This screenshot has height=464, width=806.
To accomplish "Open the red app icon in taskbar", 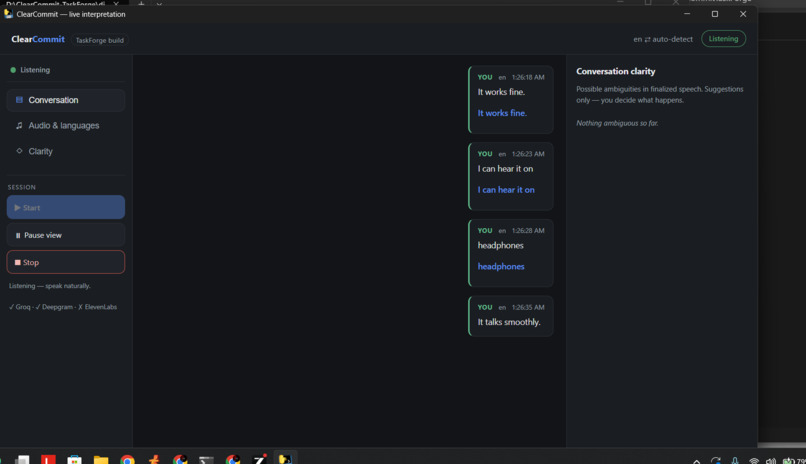I will pos(48,459).
